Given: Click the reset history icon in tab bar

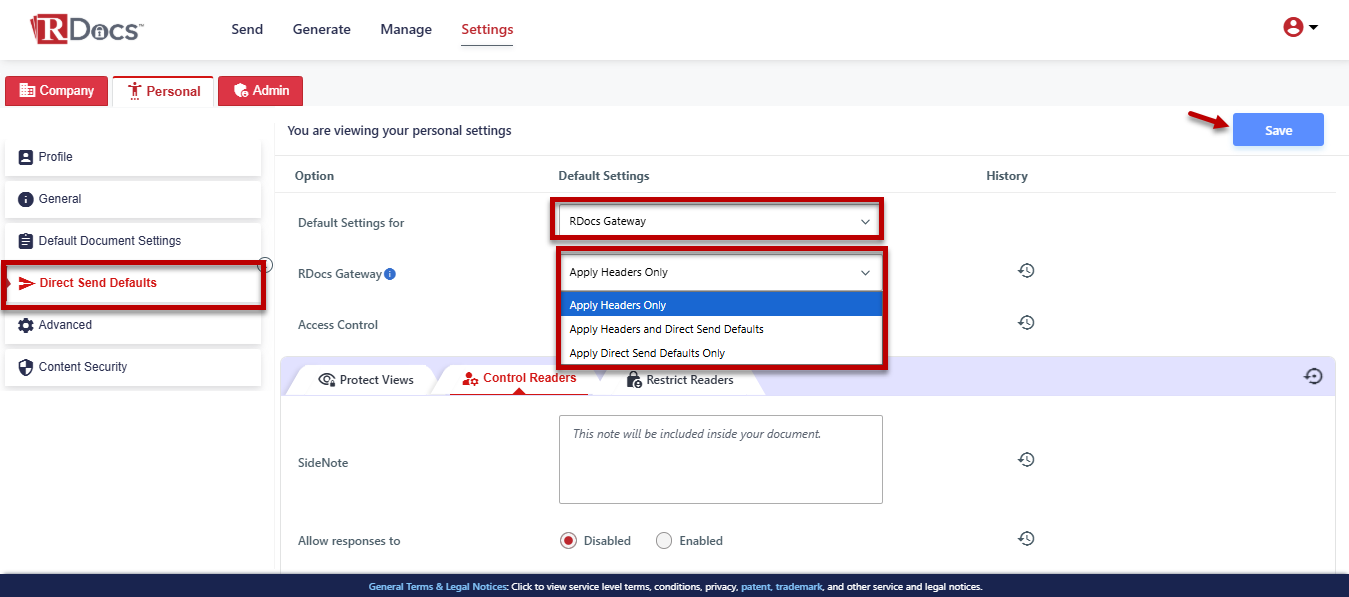Looking at the screenshot, I should (x=1313, y=376).
